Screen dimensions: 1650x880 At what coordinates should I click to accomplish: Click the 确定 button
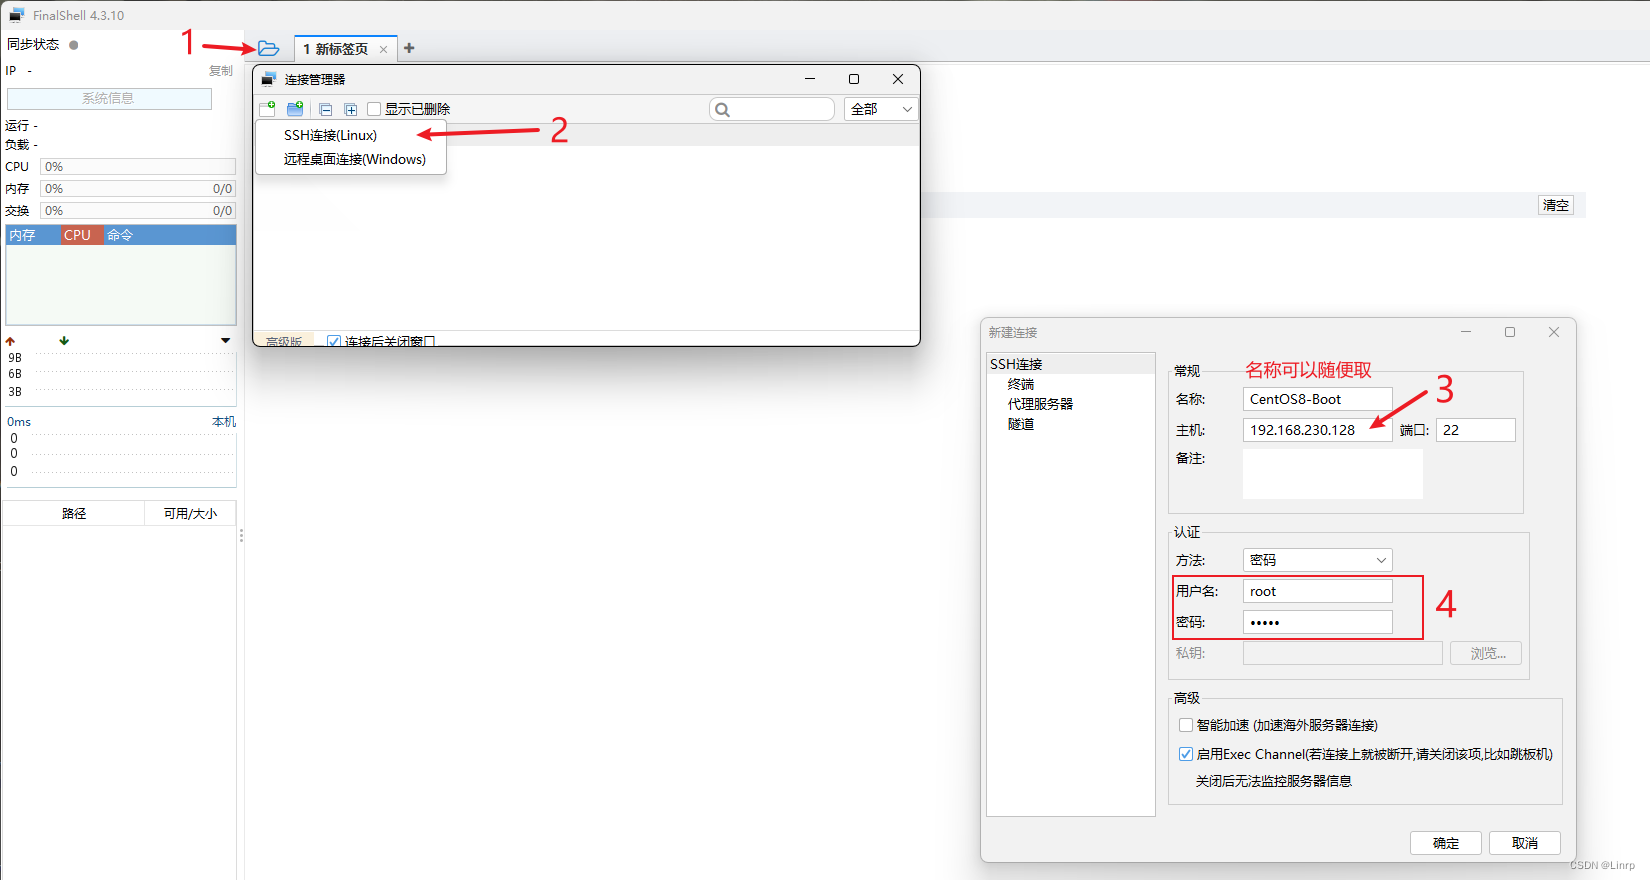(x=1446, y=843)
